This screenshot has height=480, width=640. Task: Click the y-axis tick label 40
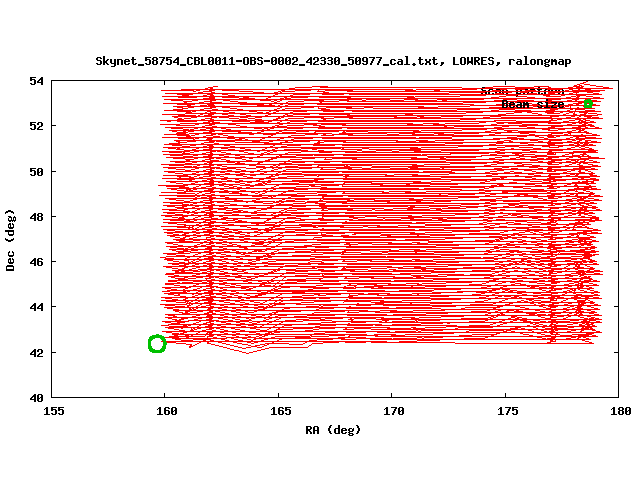pos(36,398)
